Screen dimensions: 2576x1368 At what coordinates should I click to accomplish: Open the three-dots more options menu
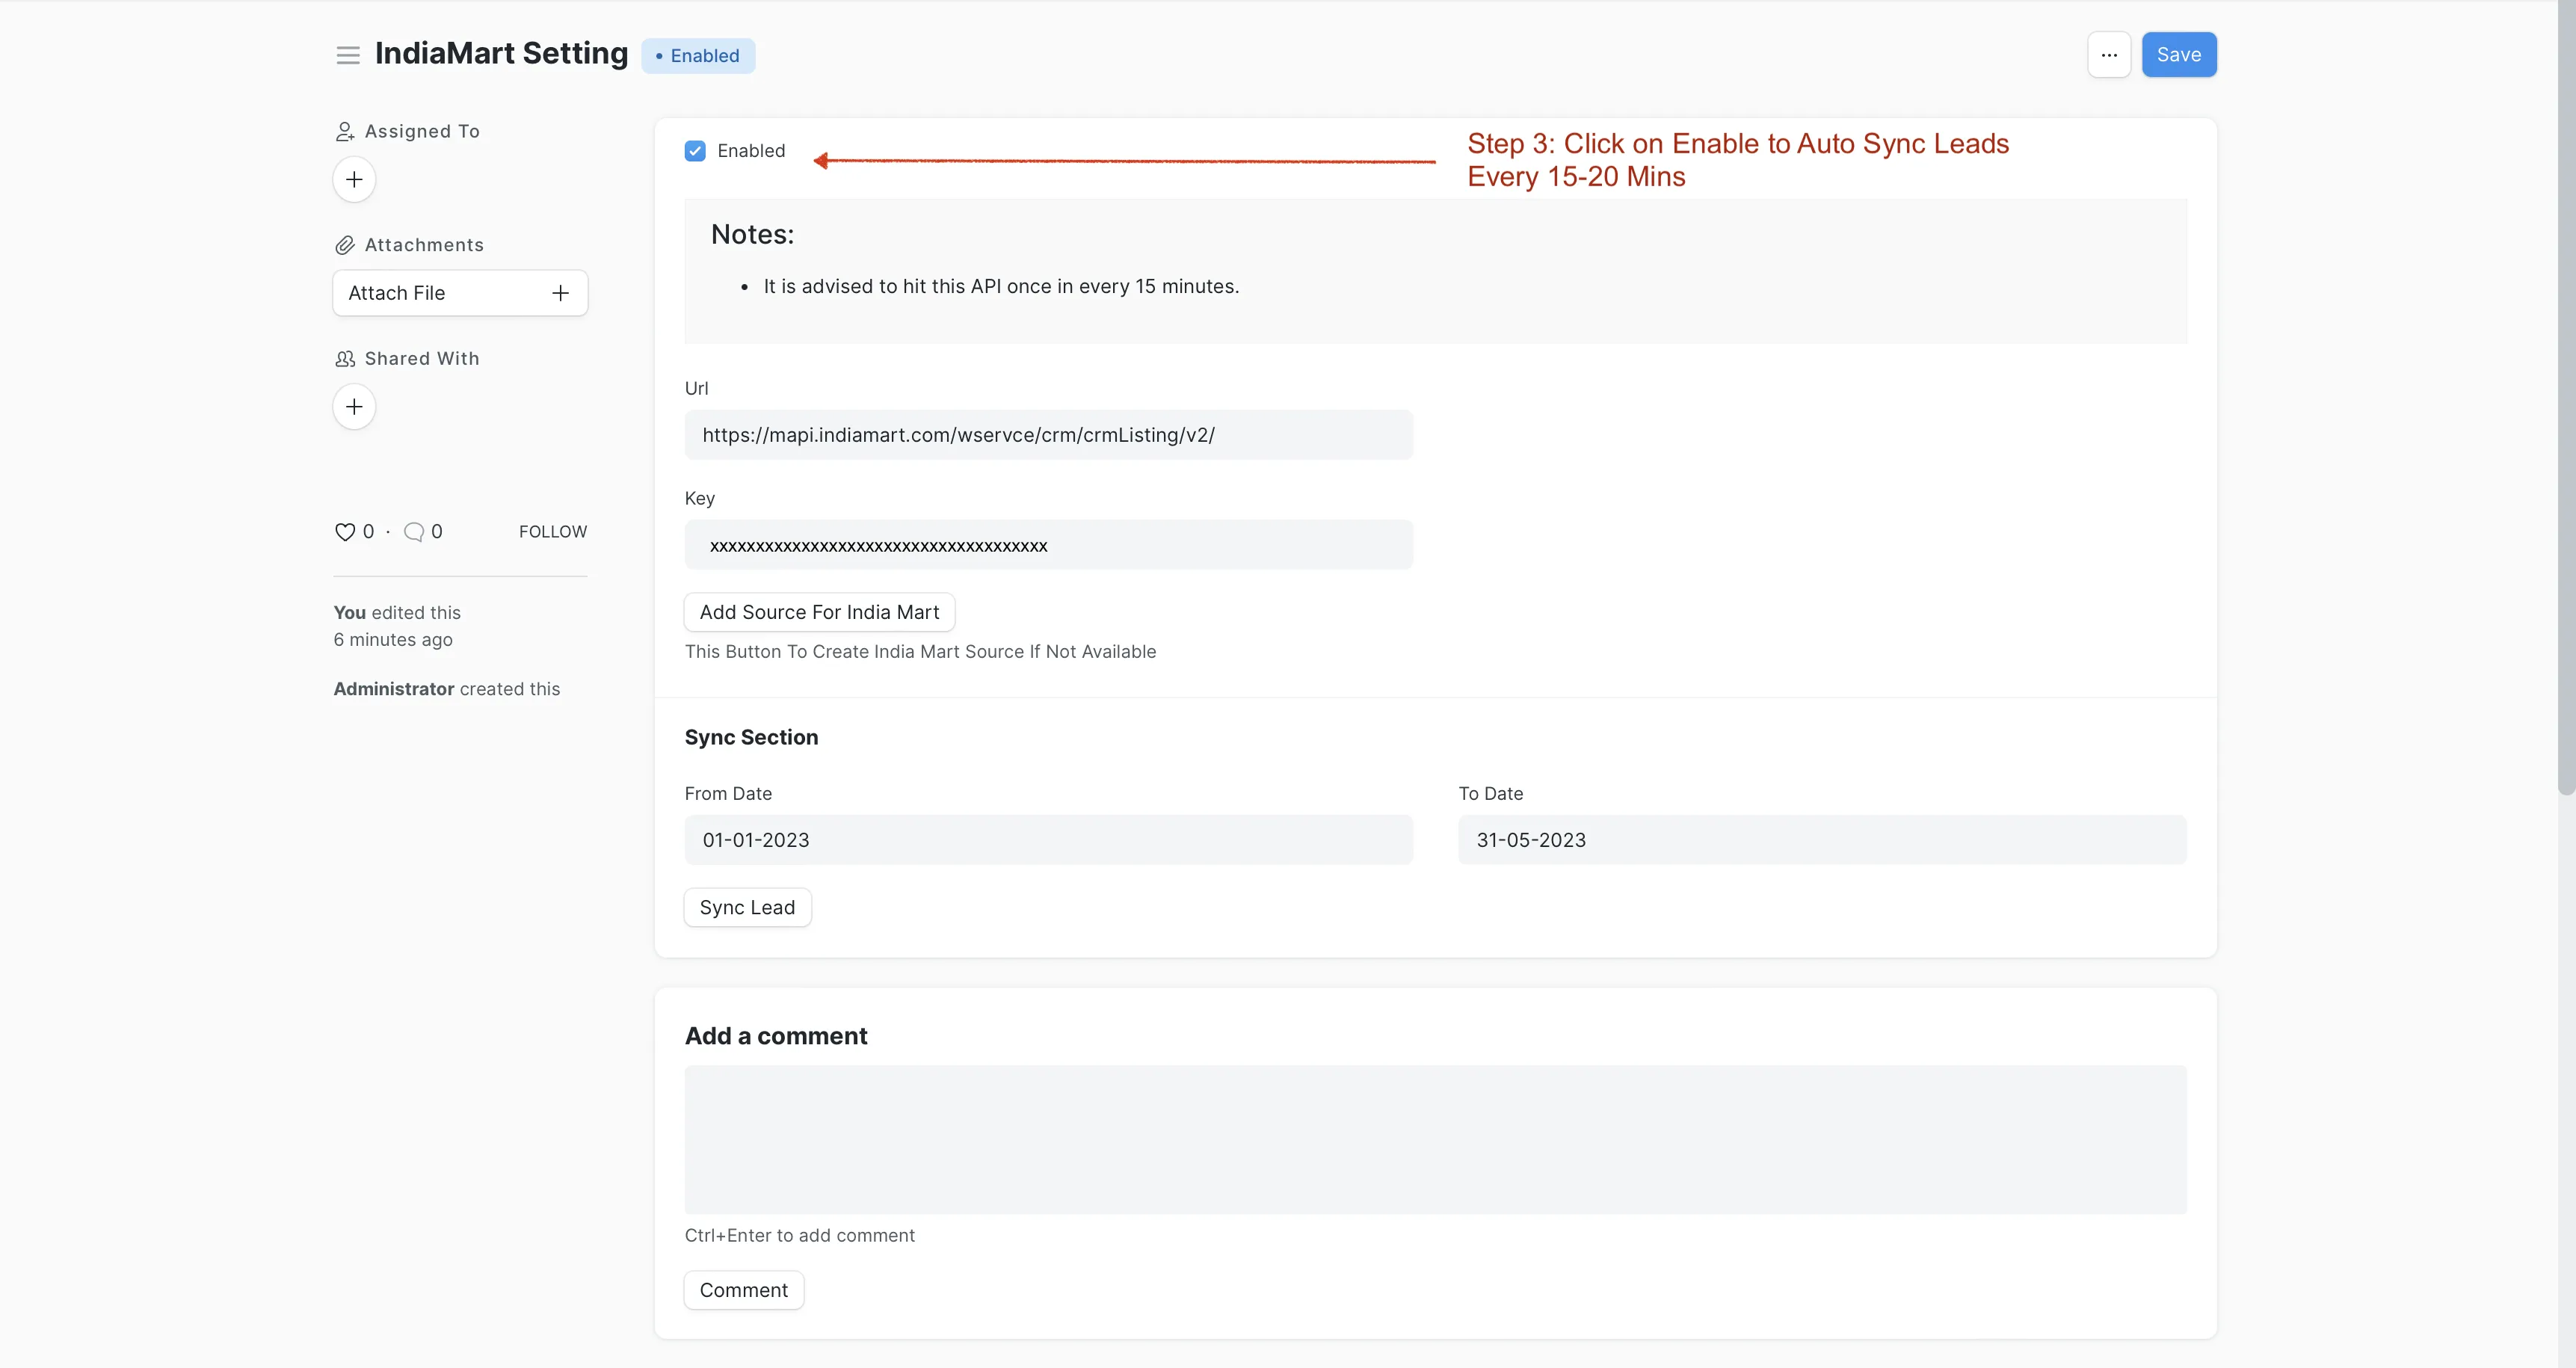[x=2109, y=55]
